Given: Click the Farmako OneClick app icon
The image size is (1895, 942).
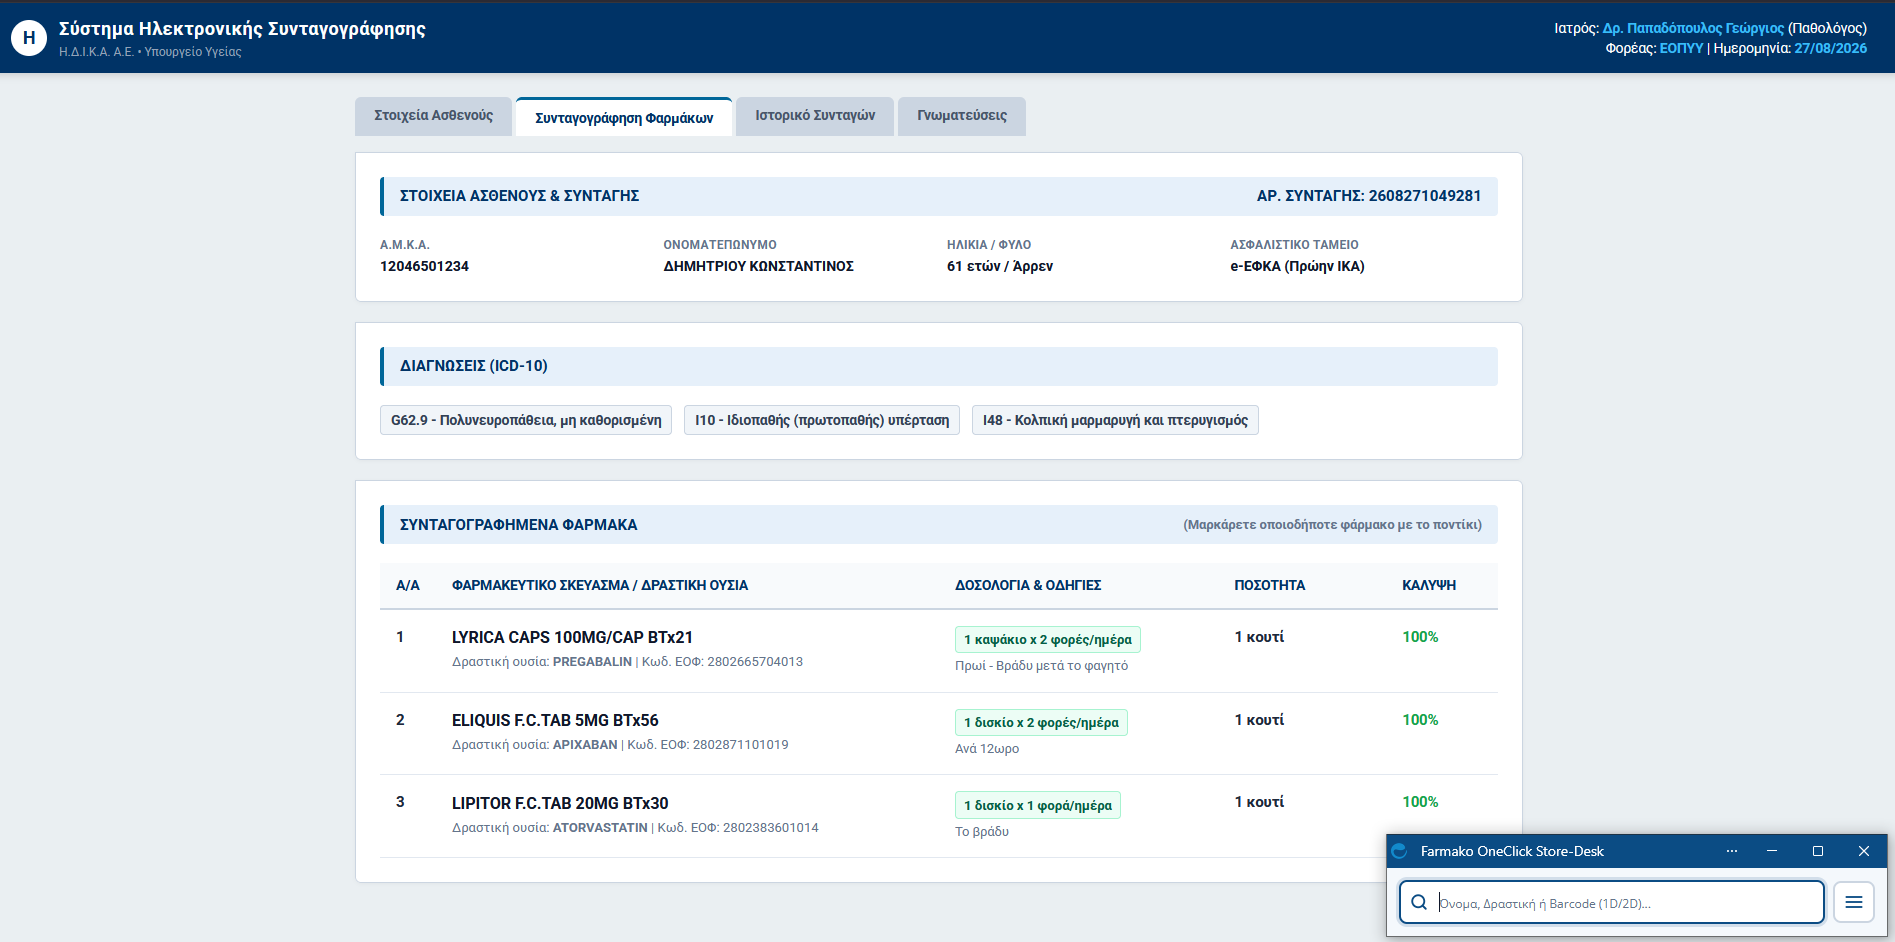Looking at the screenshot, I should point(1400,851).
